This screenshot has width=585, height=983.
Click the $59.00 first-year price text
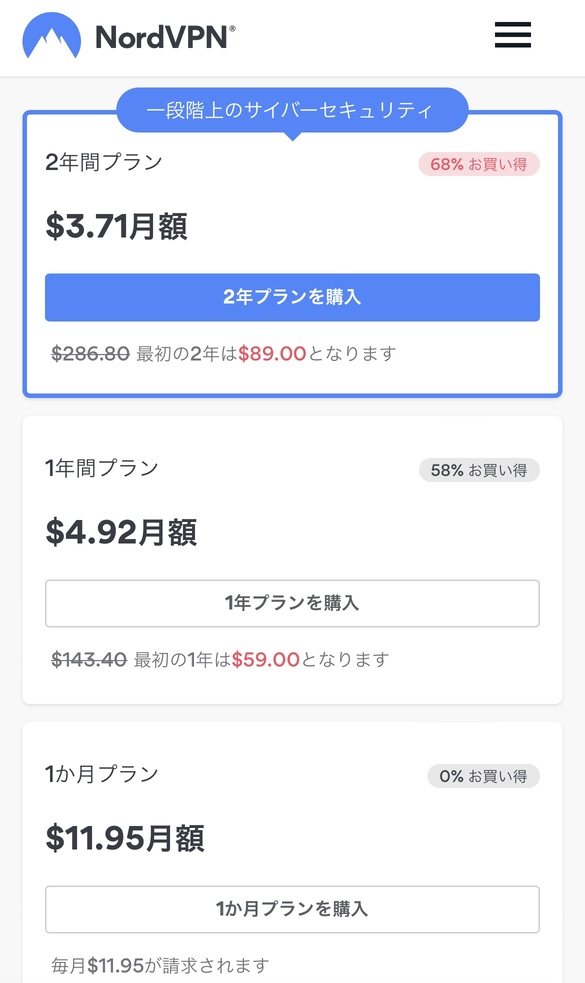(266, 660)
